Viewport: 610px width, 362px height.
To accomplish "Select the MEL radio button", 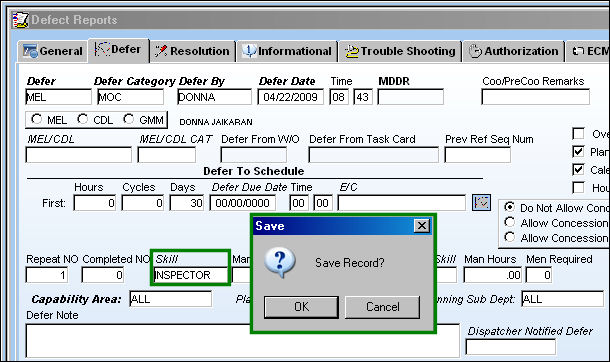I will [37, 119].
